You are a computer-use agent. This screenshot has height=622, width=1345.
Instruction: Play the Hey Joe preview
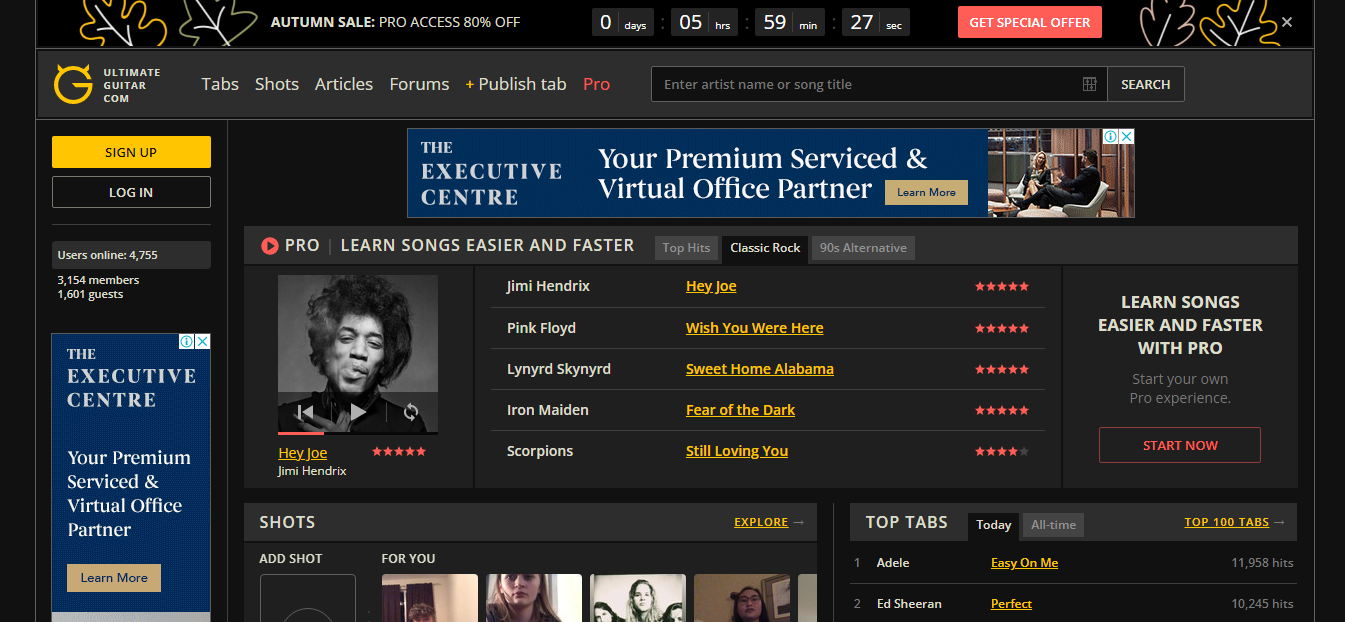coord(358,412)
